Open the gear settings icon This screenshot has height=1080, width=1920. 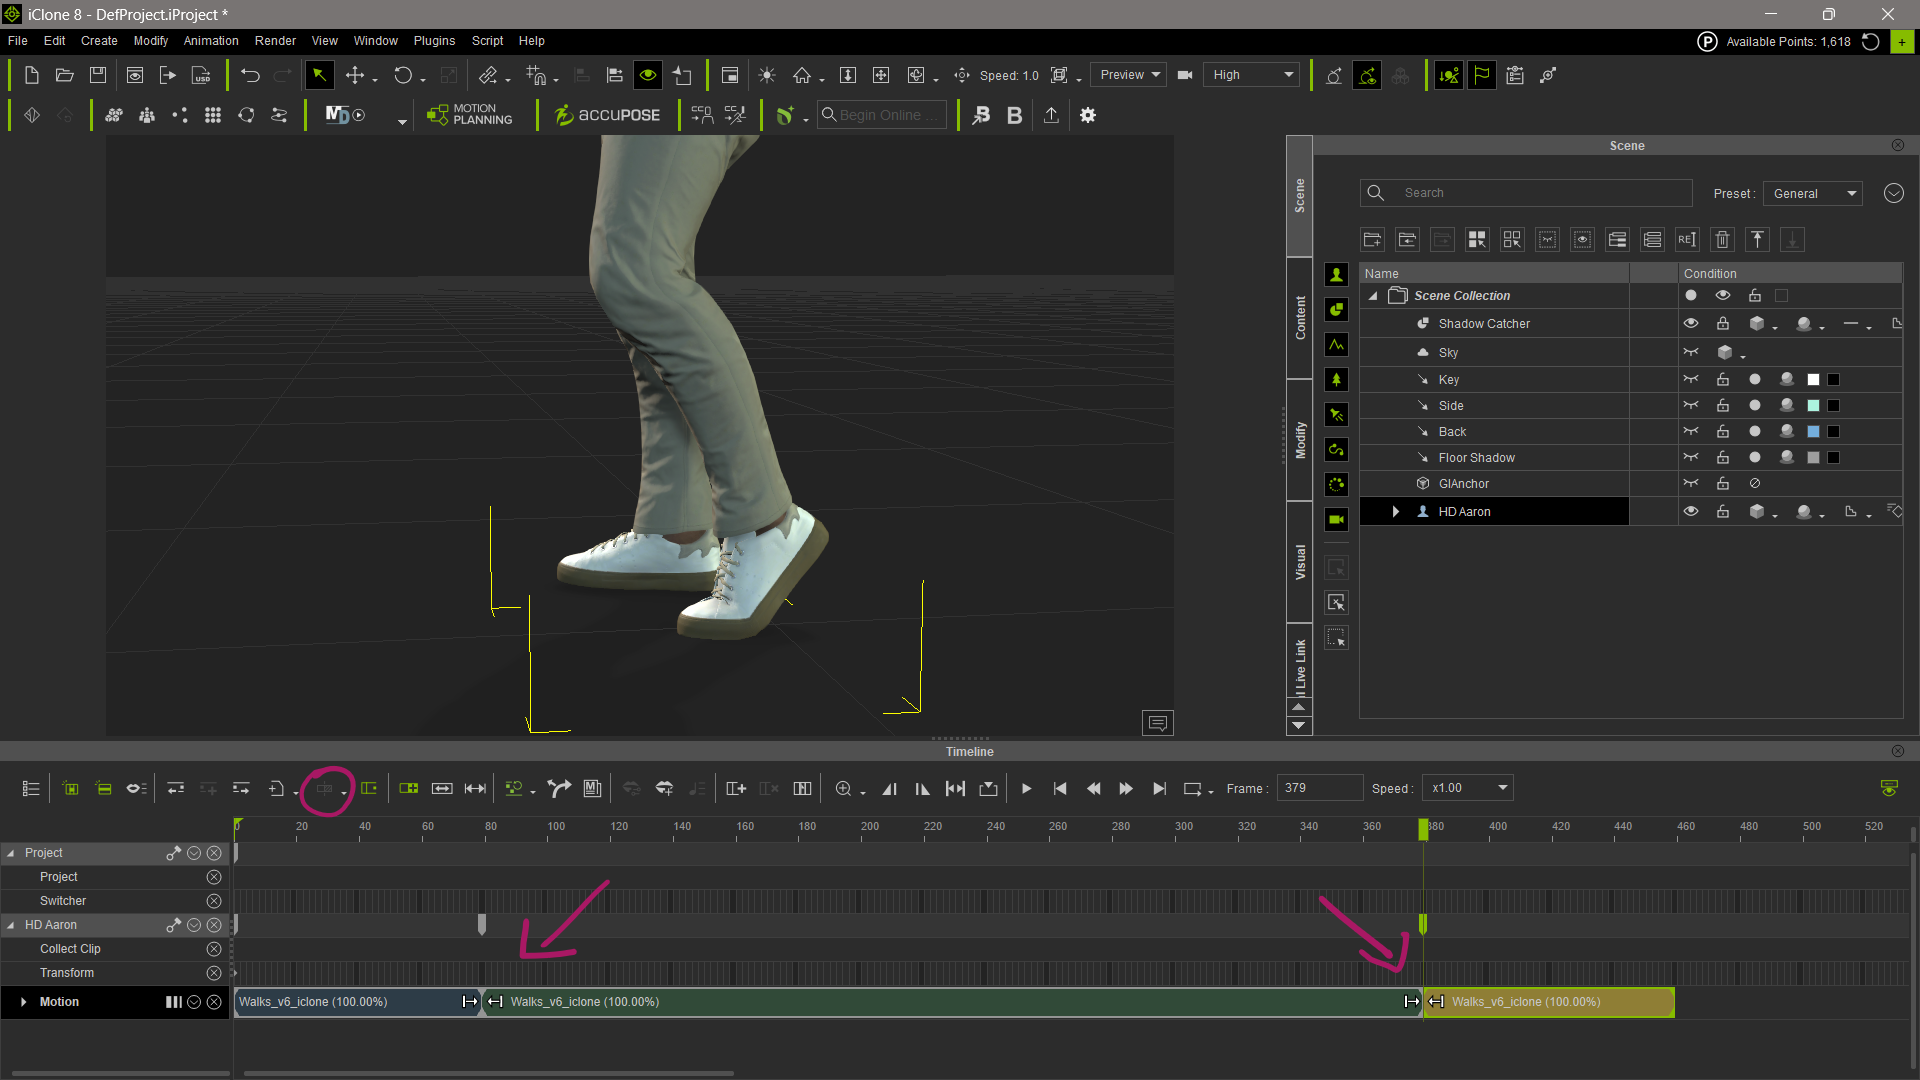pos(1088,115)
